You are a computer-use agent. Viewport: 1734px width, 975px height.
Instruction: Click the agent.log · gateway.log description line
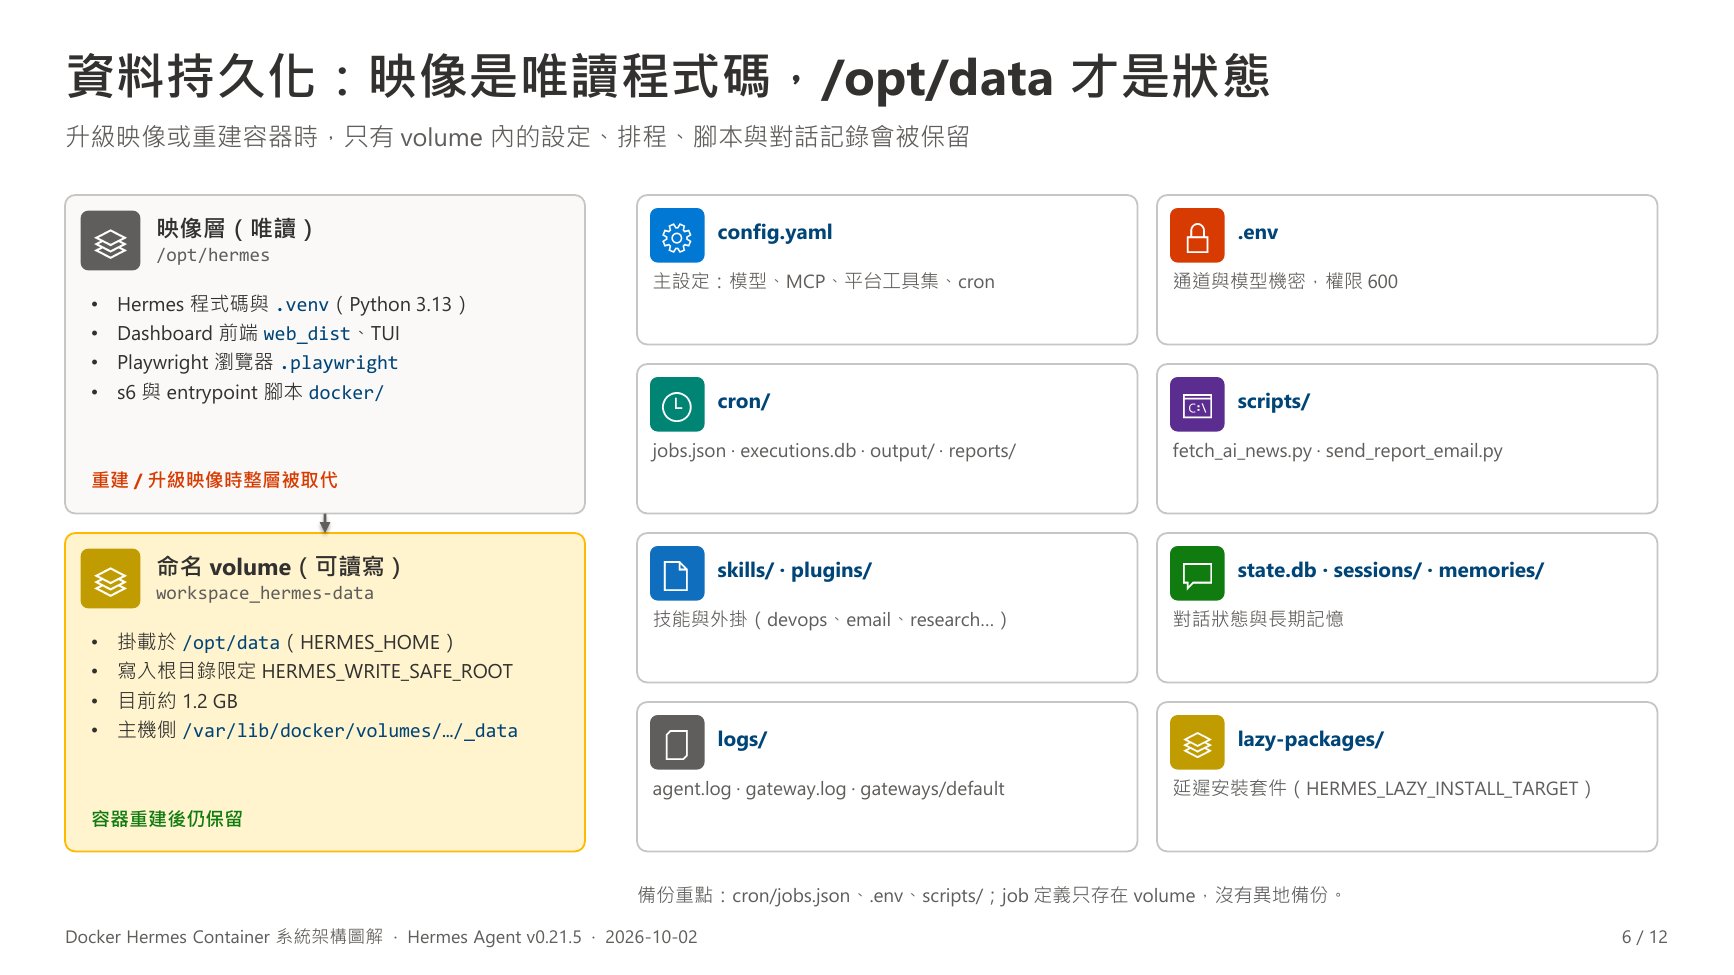828,789
